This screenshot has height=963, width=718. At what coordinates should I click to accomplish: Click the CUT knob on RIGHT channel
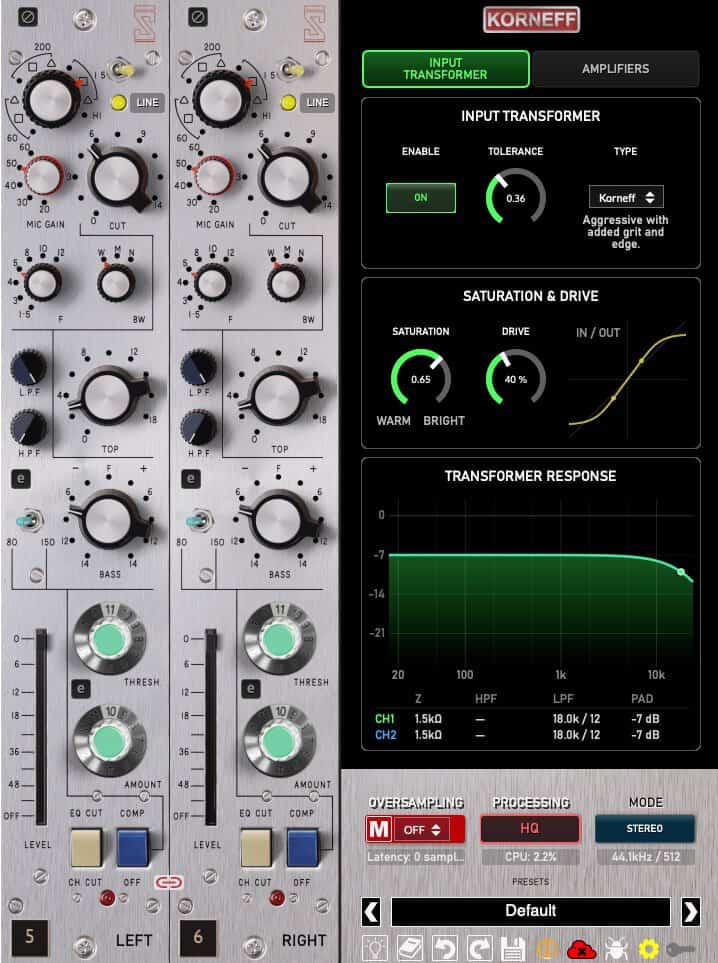[x=286, y=179]
